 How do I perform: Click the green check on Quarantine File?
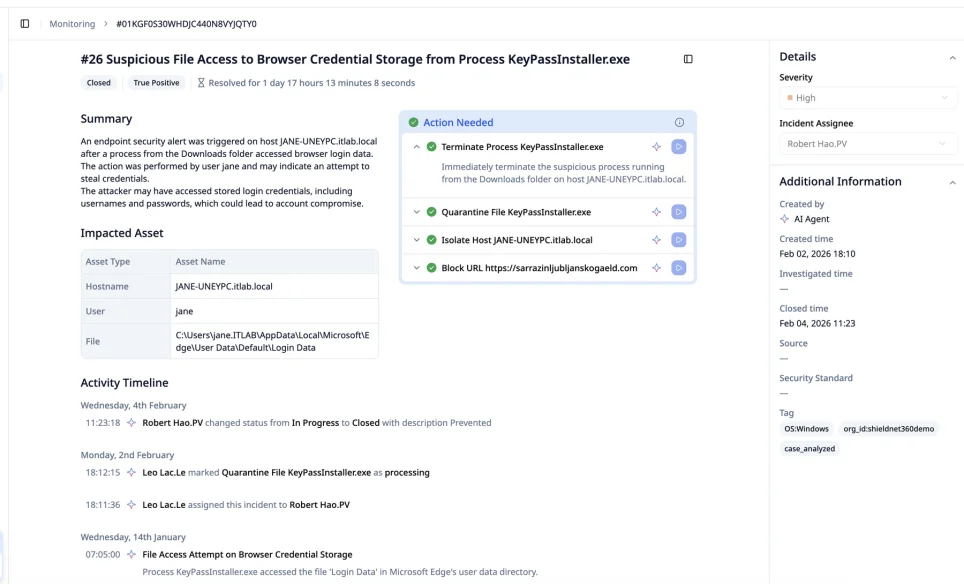point(432,212)
